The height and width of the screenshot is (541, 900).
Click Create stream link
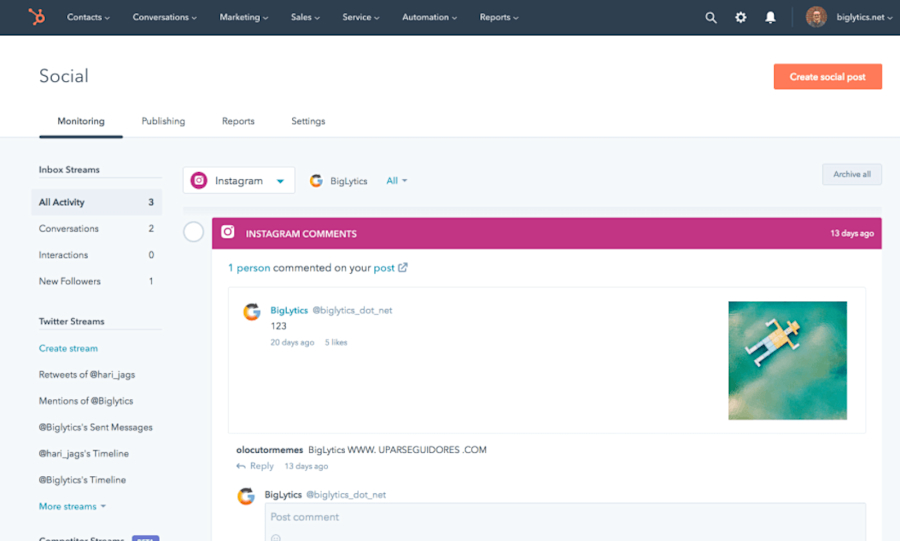coord(68,348)
